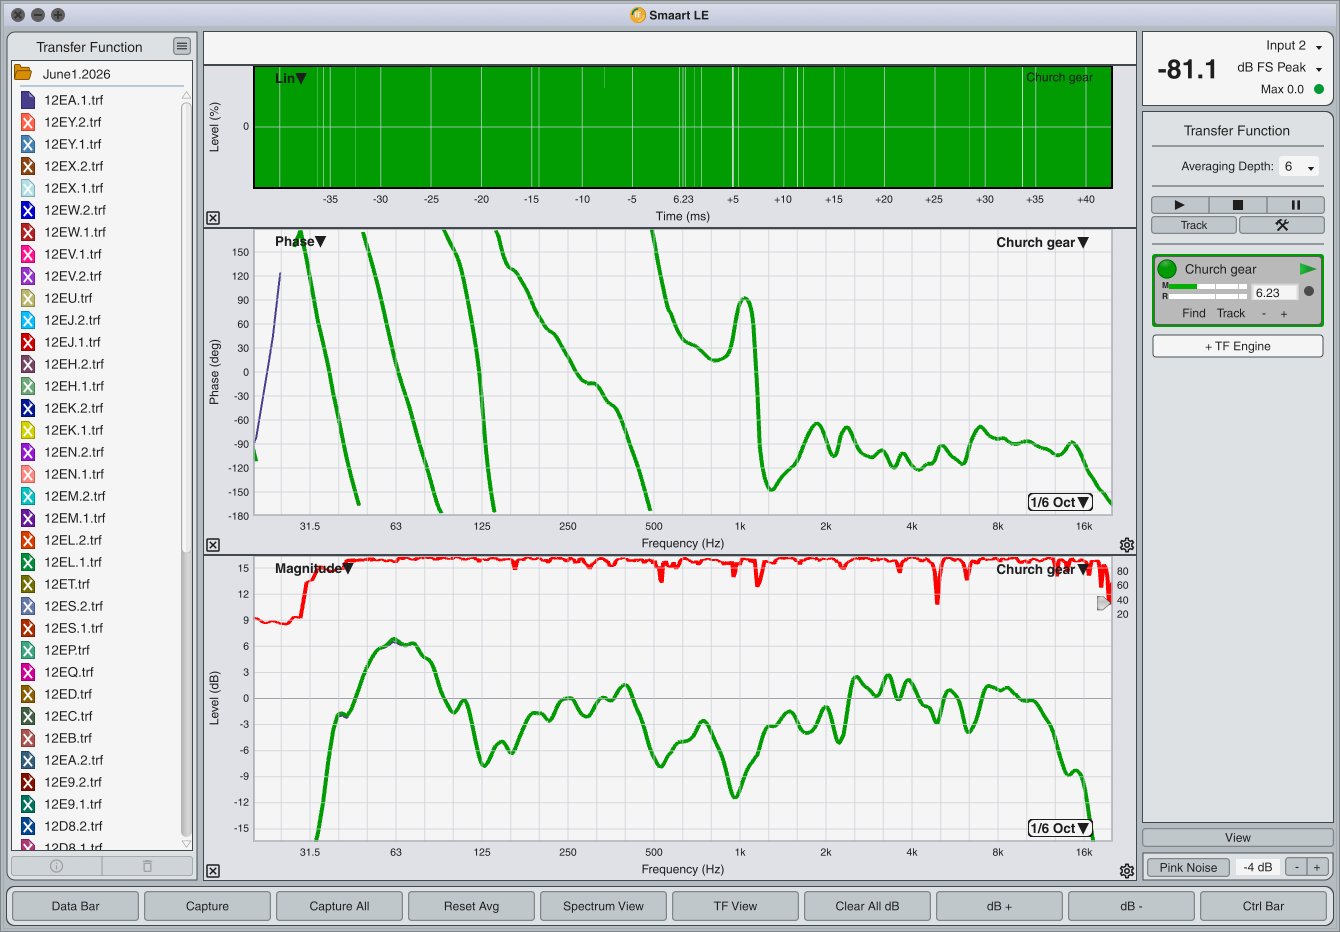Open Church gear dropdown on Magnitude graph
1340x932 pixels.
tap(1042, 569)
